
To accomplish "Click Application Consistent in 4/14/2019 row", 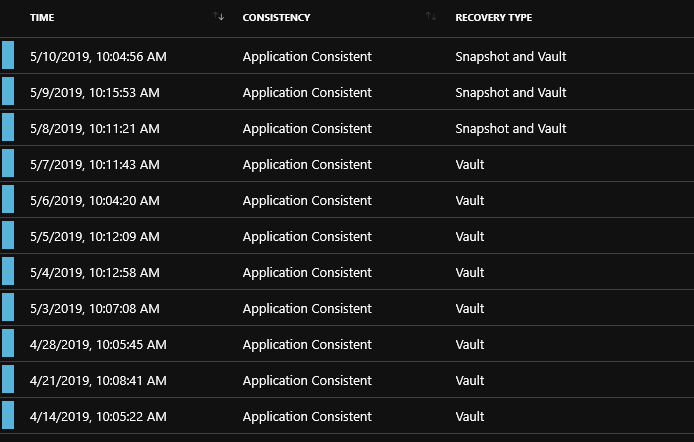I will click(x=307, y=417).
